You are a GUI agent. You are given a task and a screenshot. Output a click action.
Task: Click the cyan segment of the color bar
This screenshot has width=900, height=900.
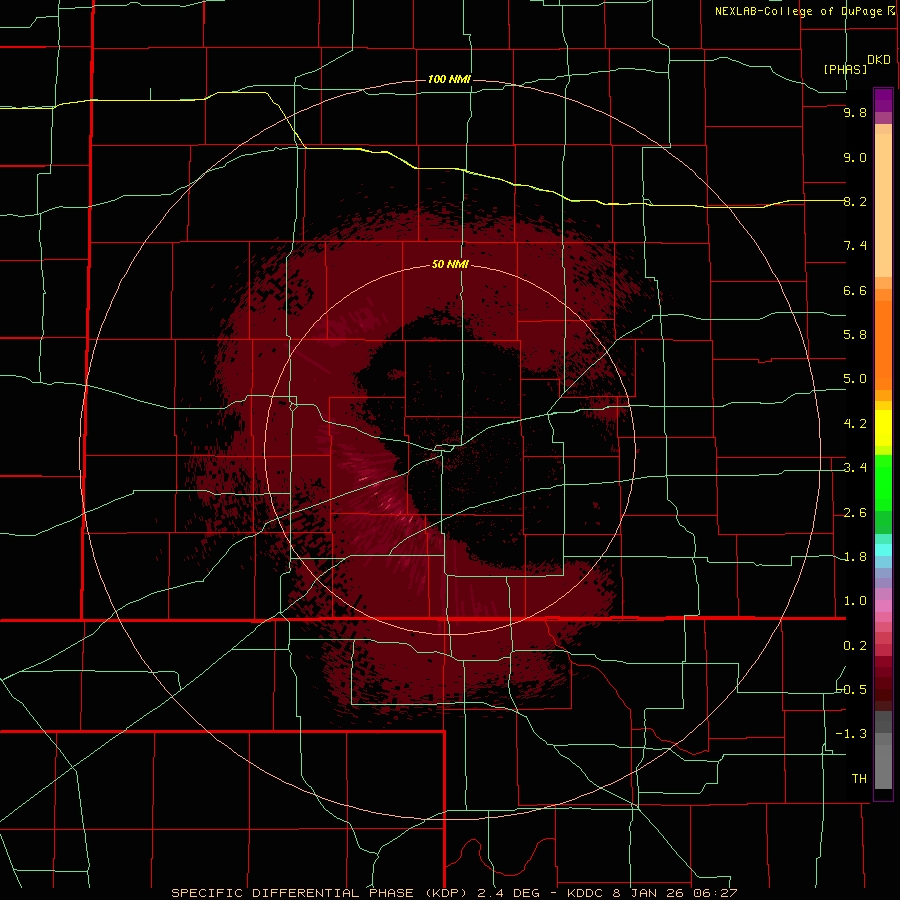tap(883, 550)
